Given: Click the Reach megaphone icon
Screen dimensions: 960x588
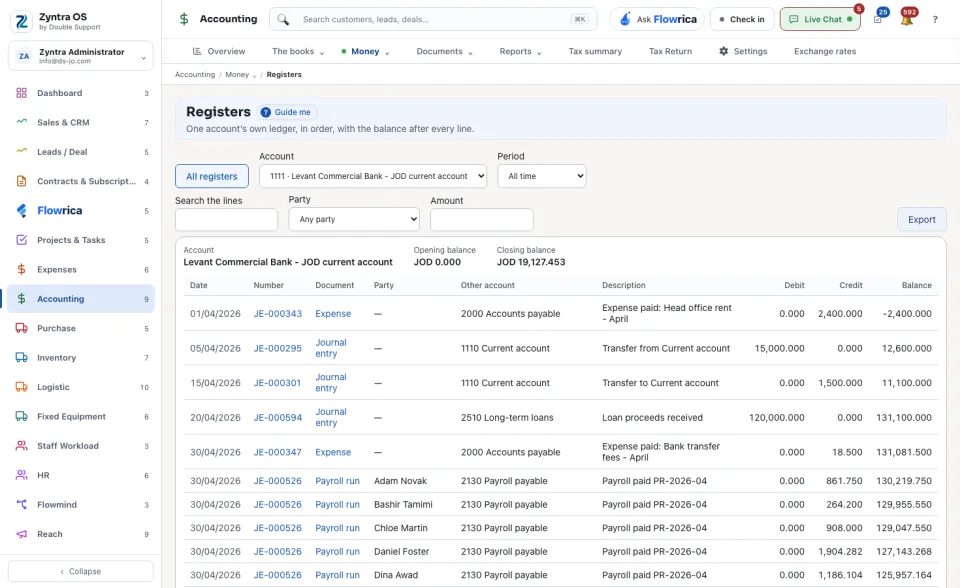Looking at the screenshot, I should (x=21, y=534).
